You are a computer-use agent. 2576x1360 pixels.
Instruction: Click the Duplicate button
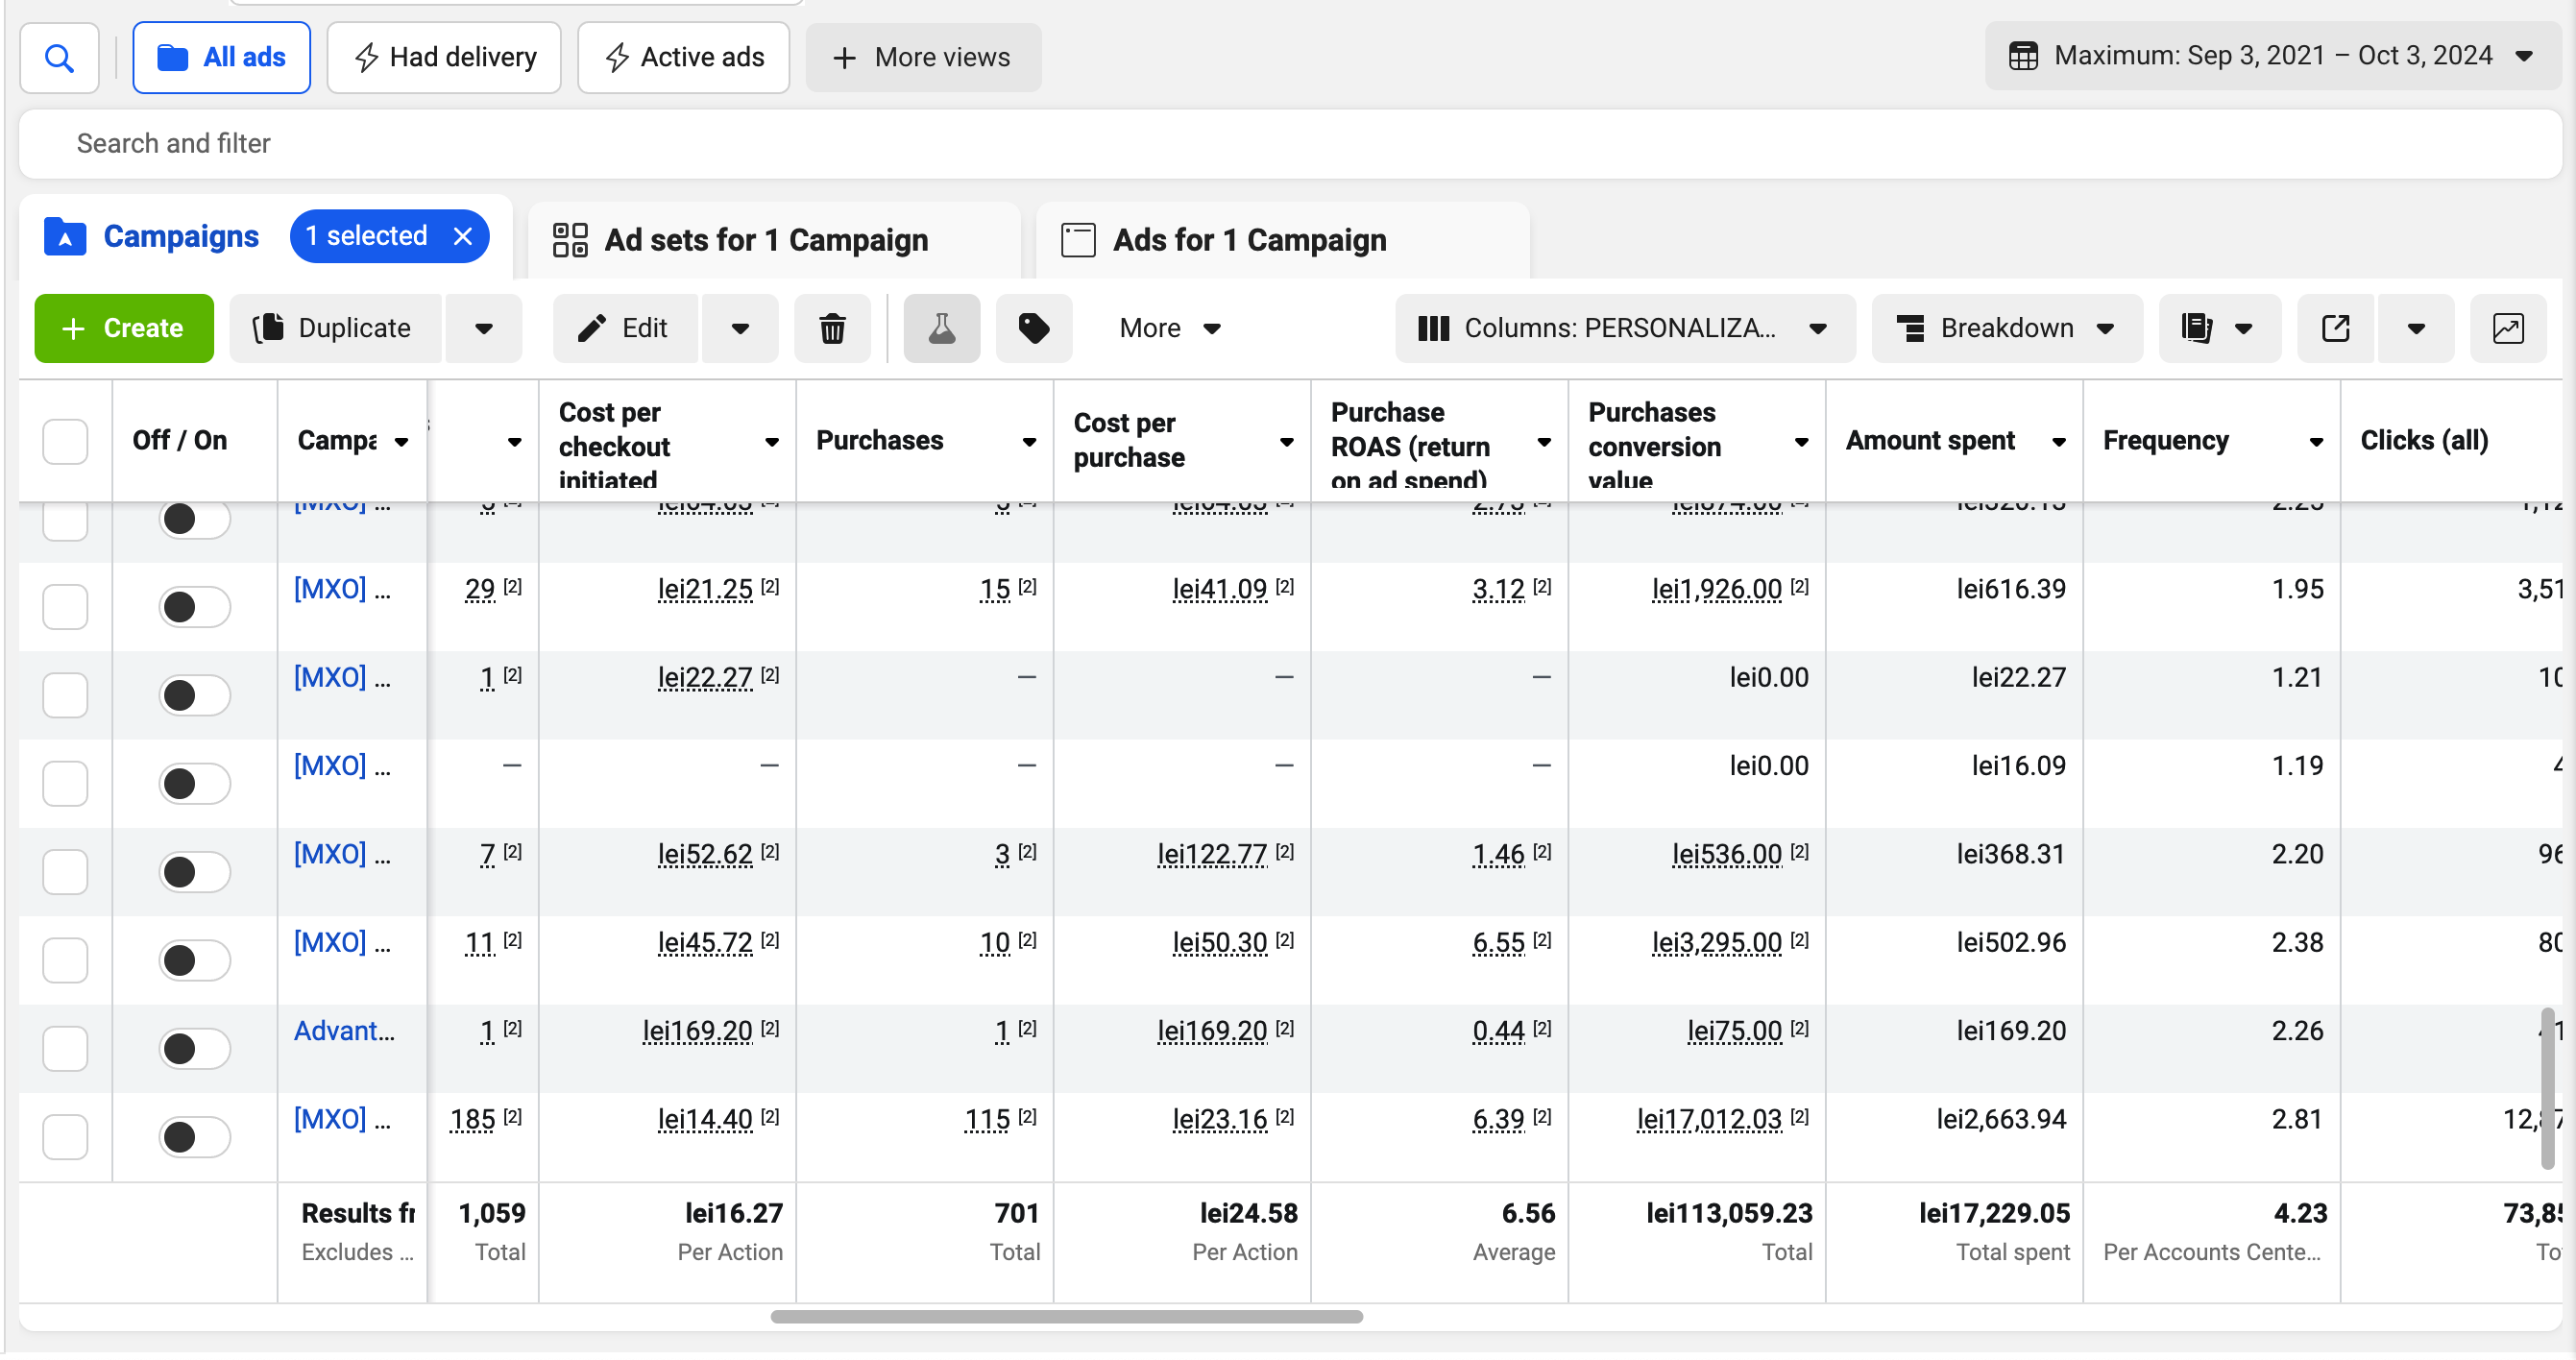[336, 328]
